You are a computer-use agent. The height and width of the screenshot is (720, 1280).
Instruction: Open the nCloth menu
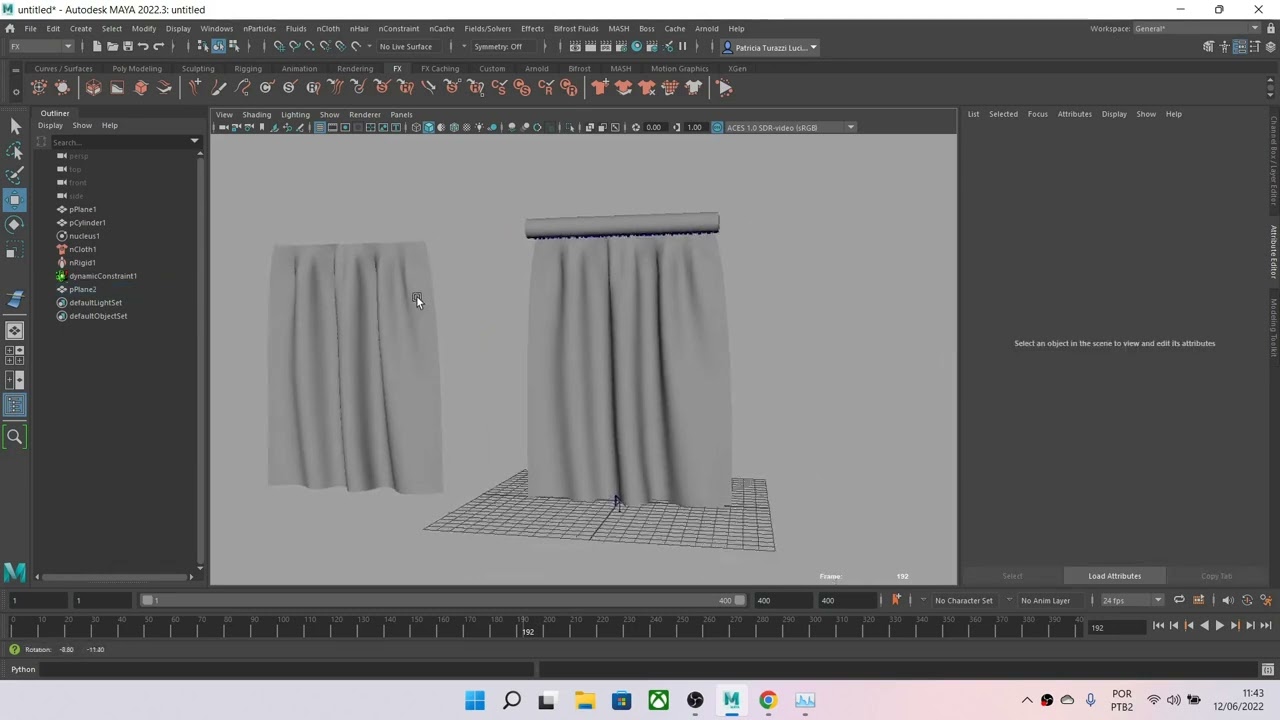tap(328, 28)
